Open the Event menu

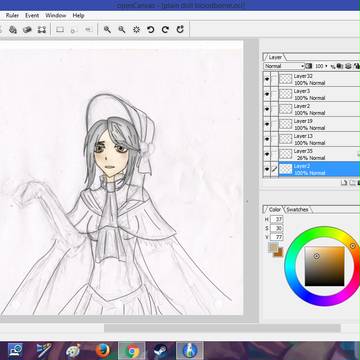pyautogui.click(x=32, y=15)
